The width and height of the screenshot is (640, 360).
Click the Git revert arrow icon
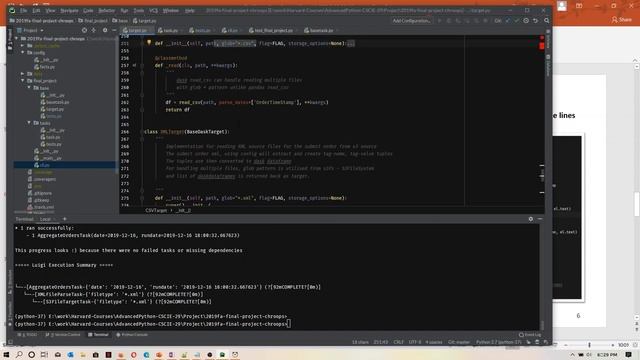coord(536,20)
